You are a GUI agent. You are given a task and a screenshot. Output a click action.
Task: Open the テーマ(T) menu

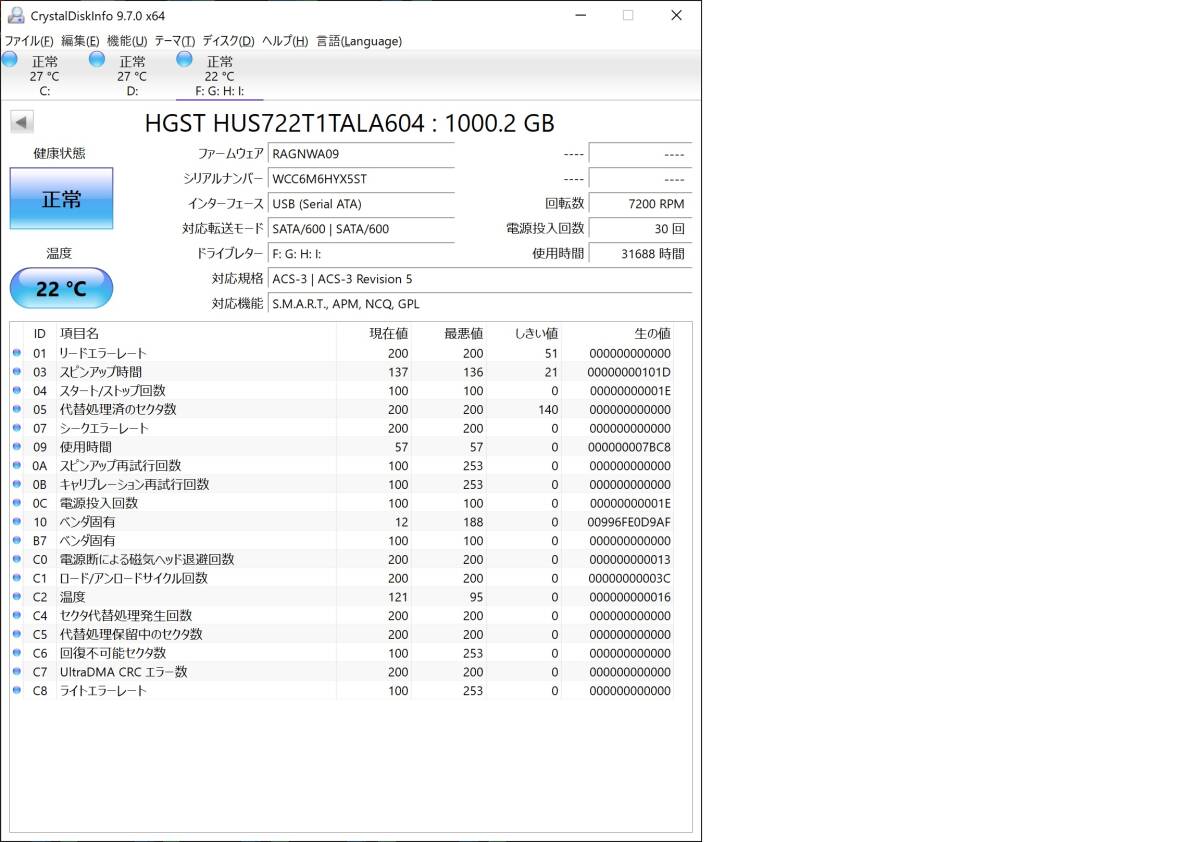pos(175,41)
